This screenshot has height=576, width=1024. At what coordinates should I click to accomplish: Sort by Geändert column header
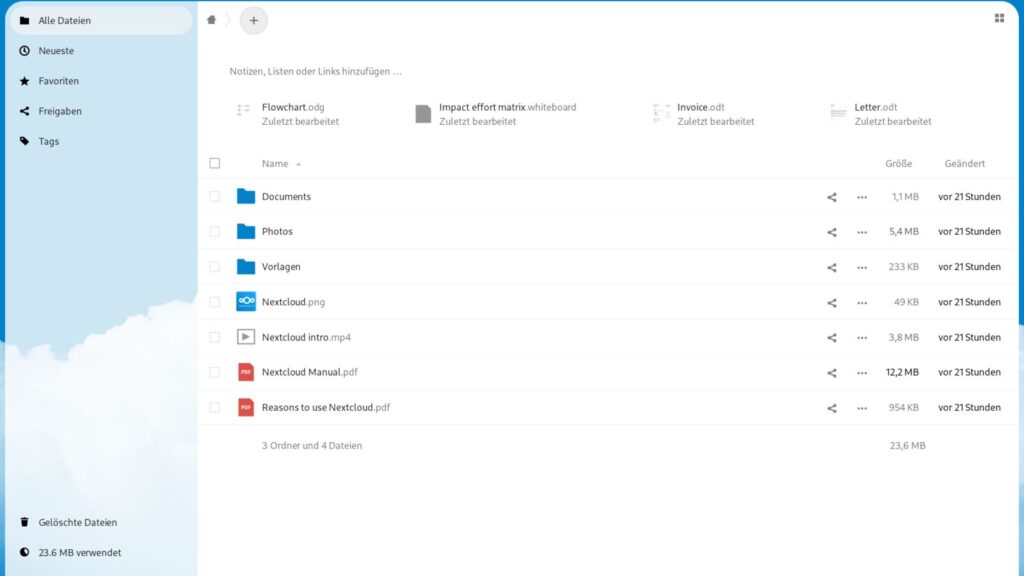click(965, 163)
